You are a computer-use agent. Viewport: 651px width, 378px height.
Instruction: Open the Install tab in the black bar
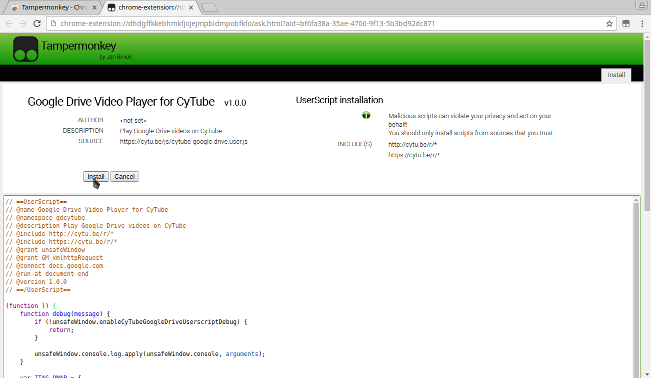[x=616, y=75]
